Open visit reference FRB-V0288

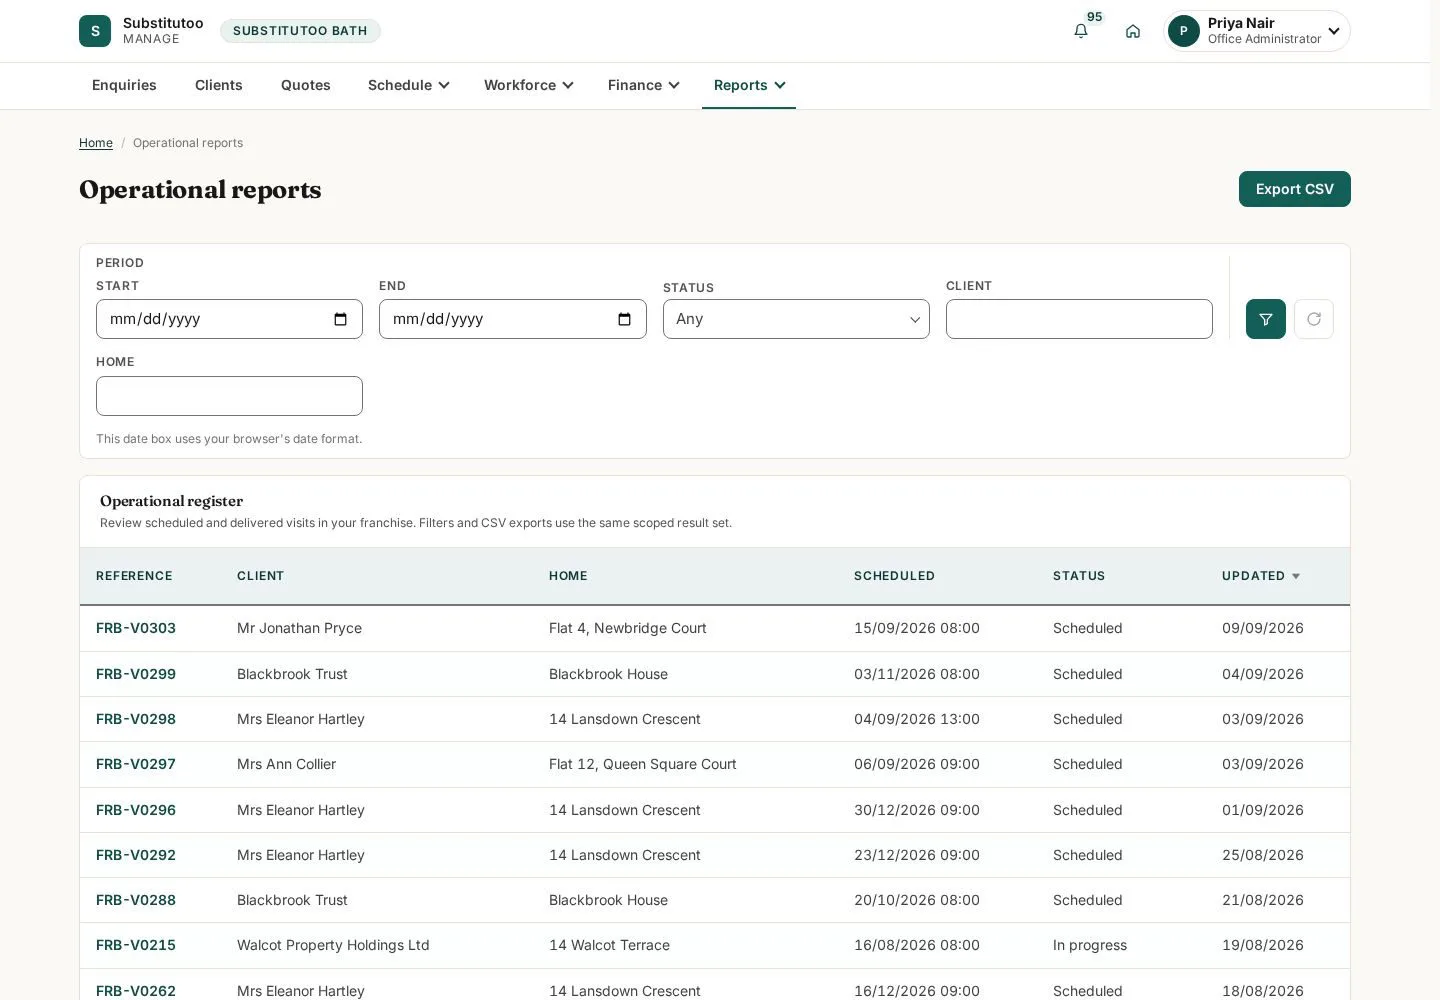coord(136,900)
